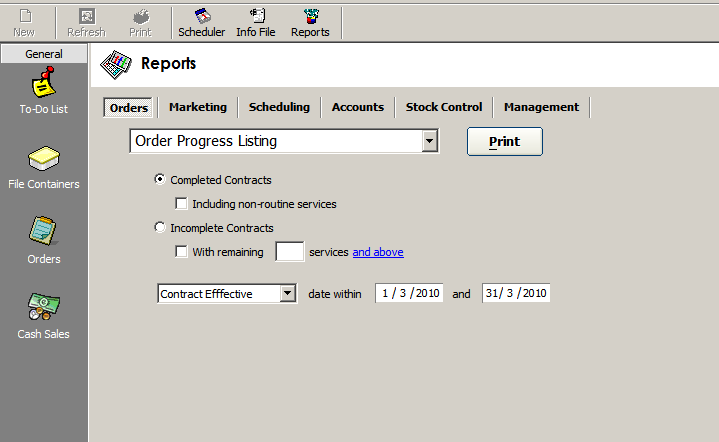Open the To-Do List in the sidebar
The width and height of the screenshot is (719, 442).
pos(44,90)
